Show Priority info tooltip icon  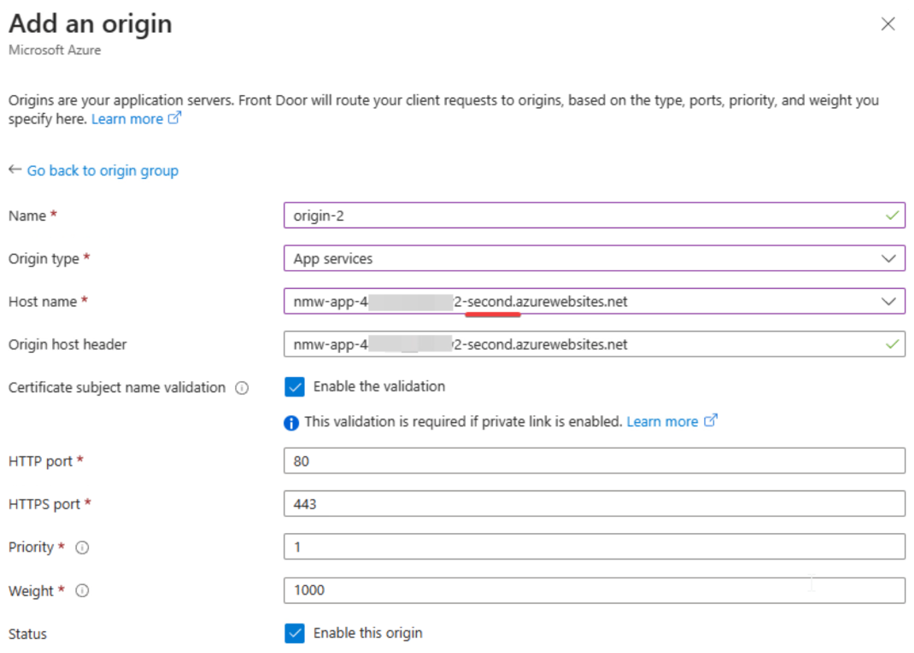pos(82,547)
